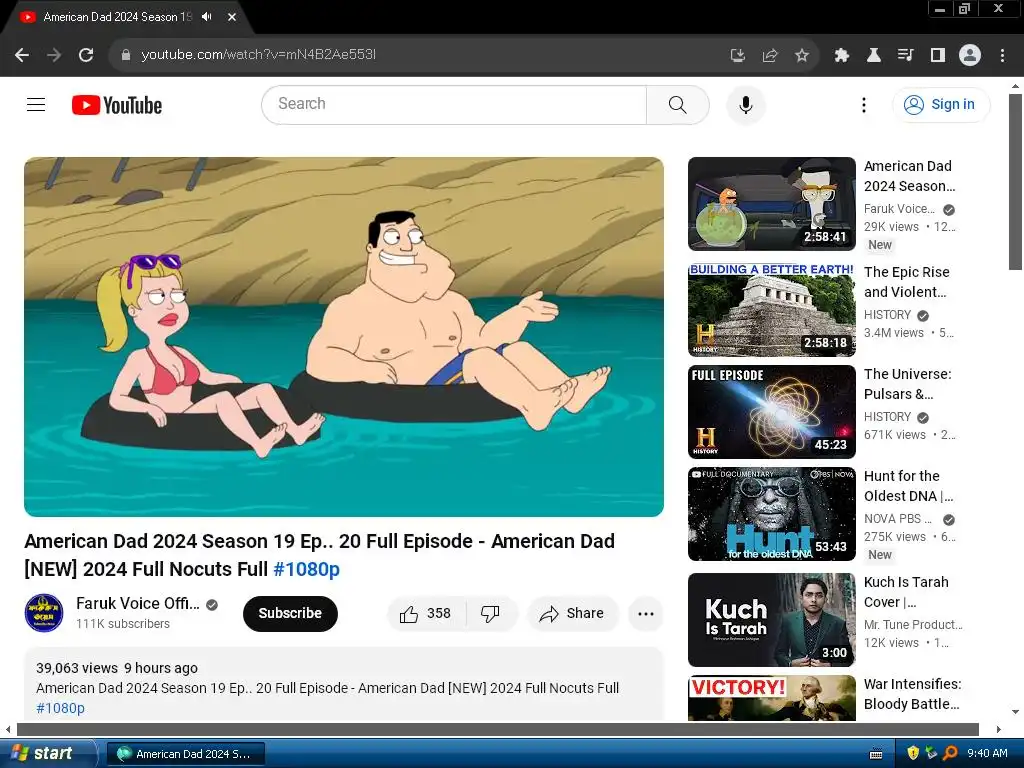1024x768 pixels.
Task: Click the NOVA PBS channel name
Action: pyautogui.click(x=898, y=519)
